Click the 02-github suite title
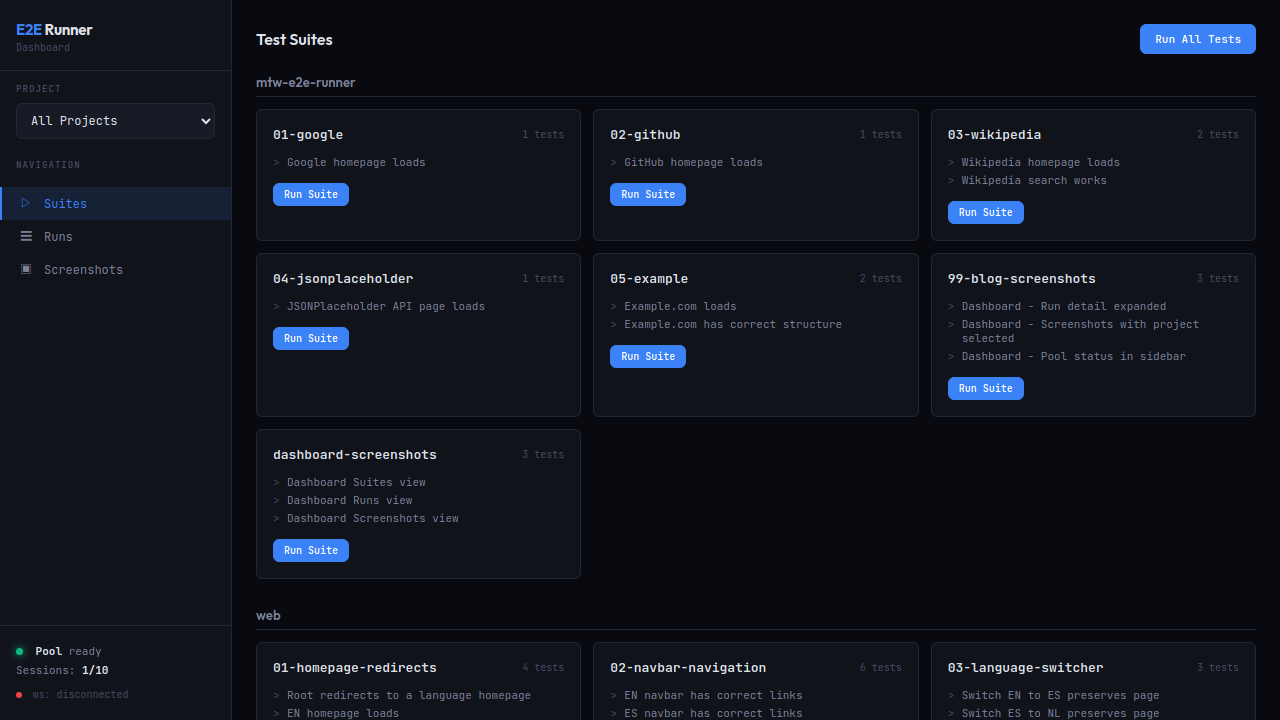 pos(645,134)
